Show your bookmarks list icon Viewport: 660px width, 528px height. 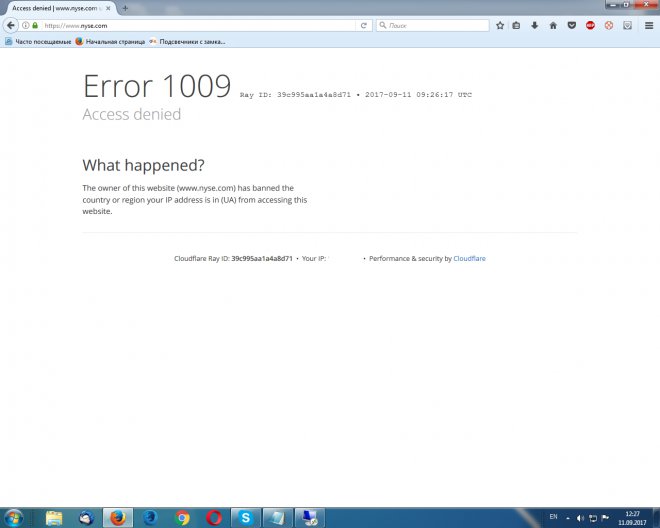pyautogui.click(x=517, y=25)
